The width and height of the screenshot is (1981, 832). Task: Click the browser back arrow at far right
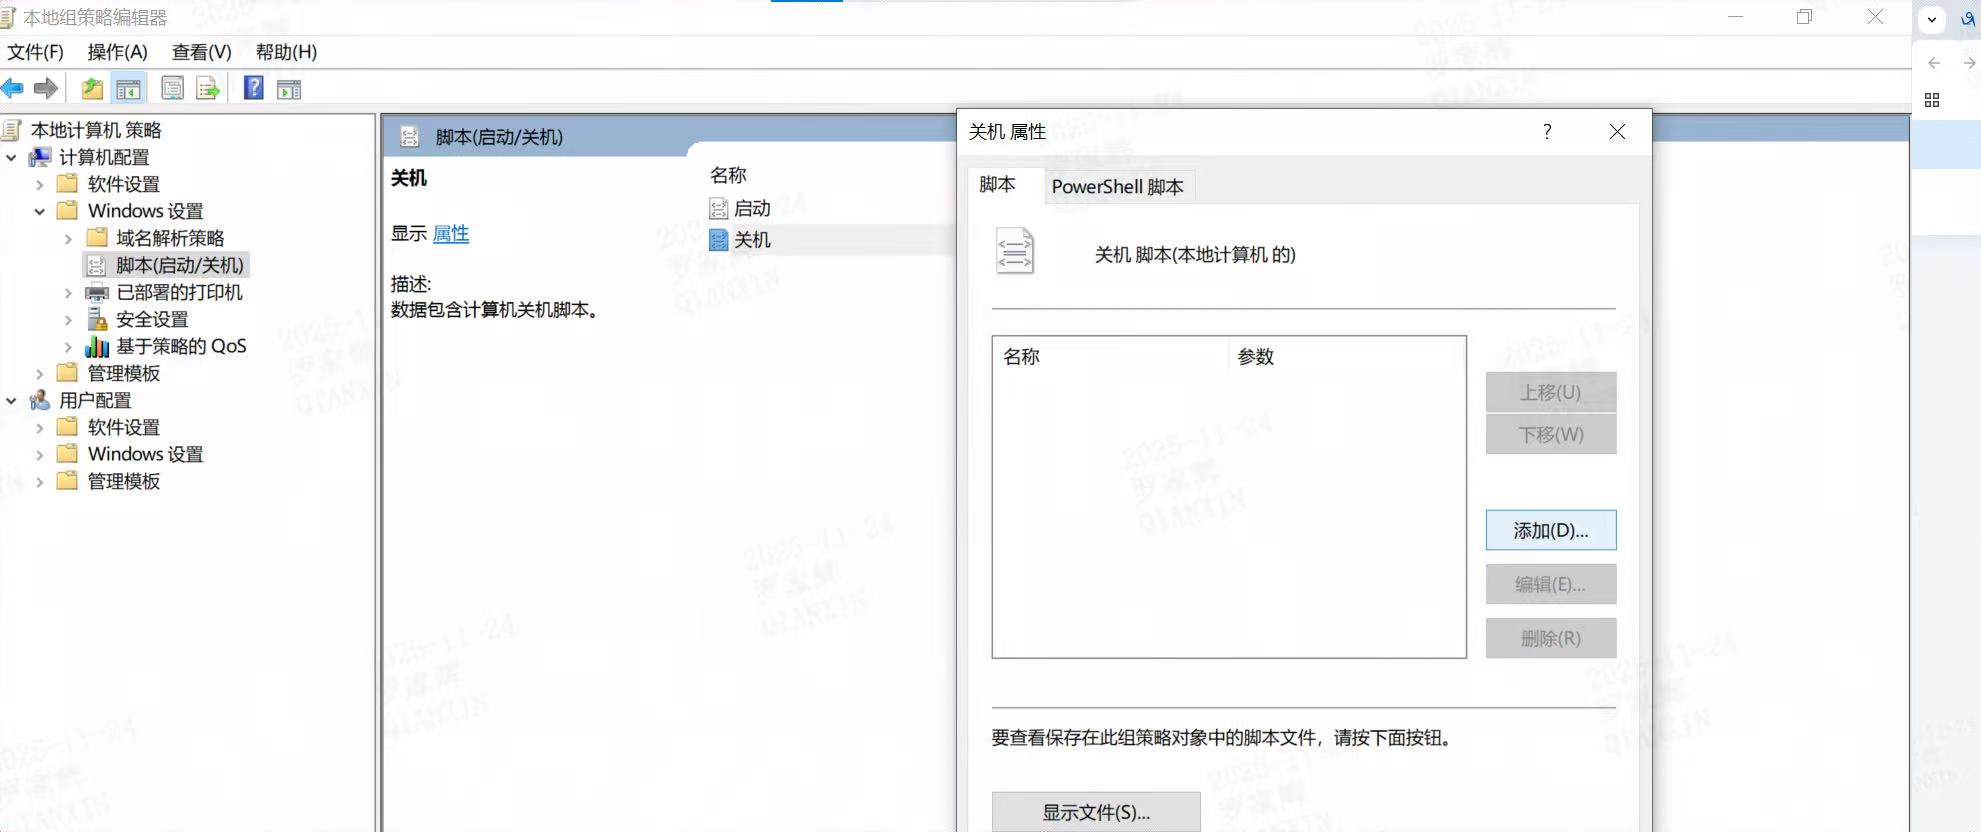(1934, 63)
